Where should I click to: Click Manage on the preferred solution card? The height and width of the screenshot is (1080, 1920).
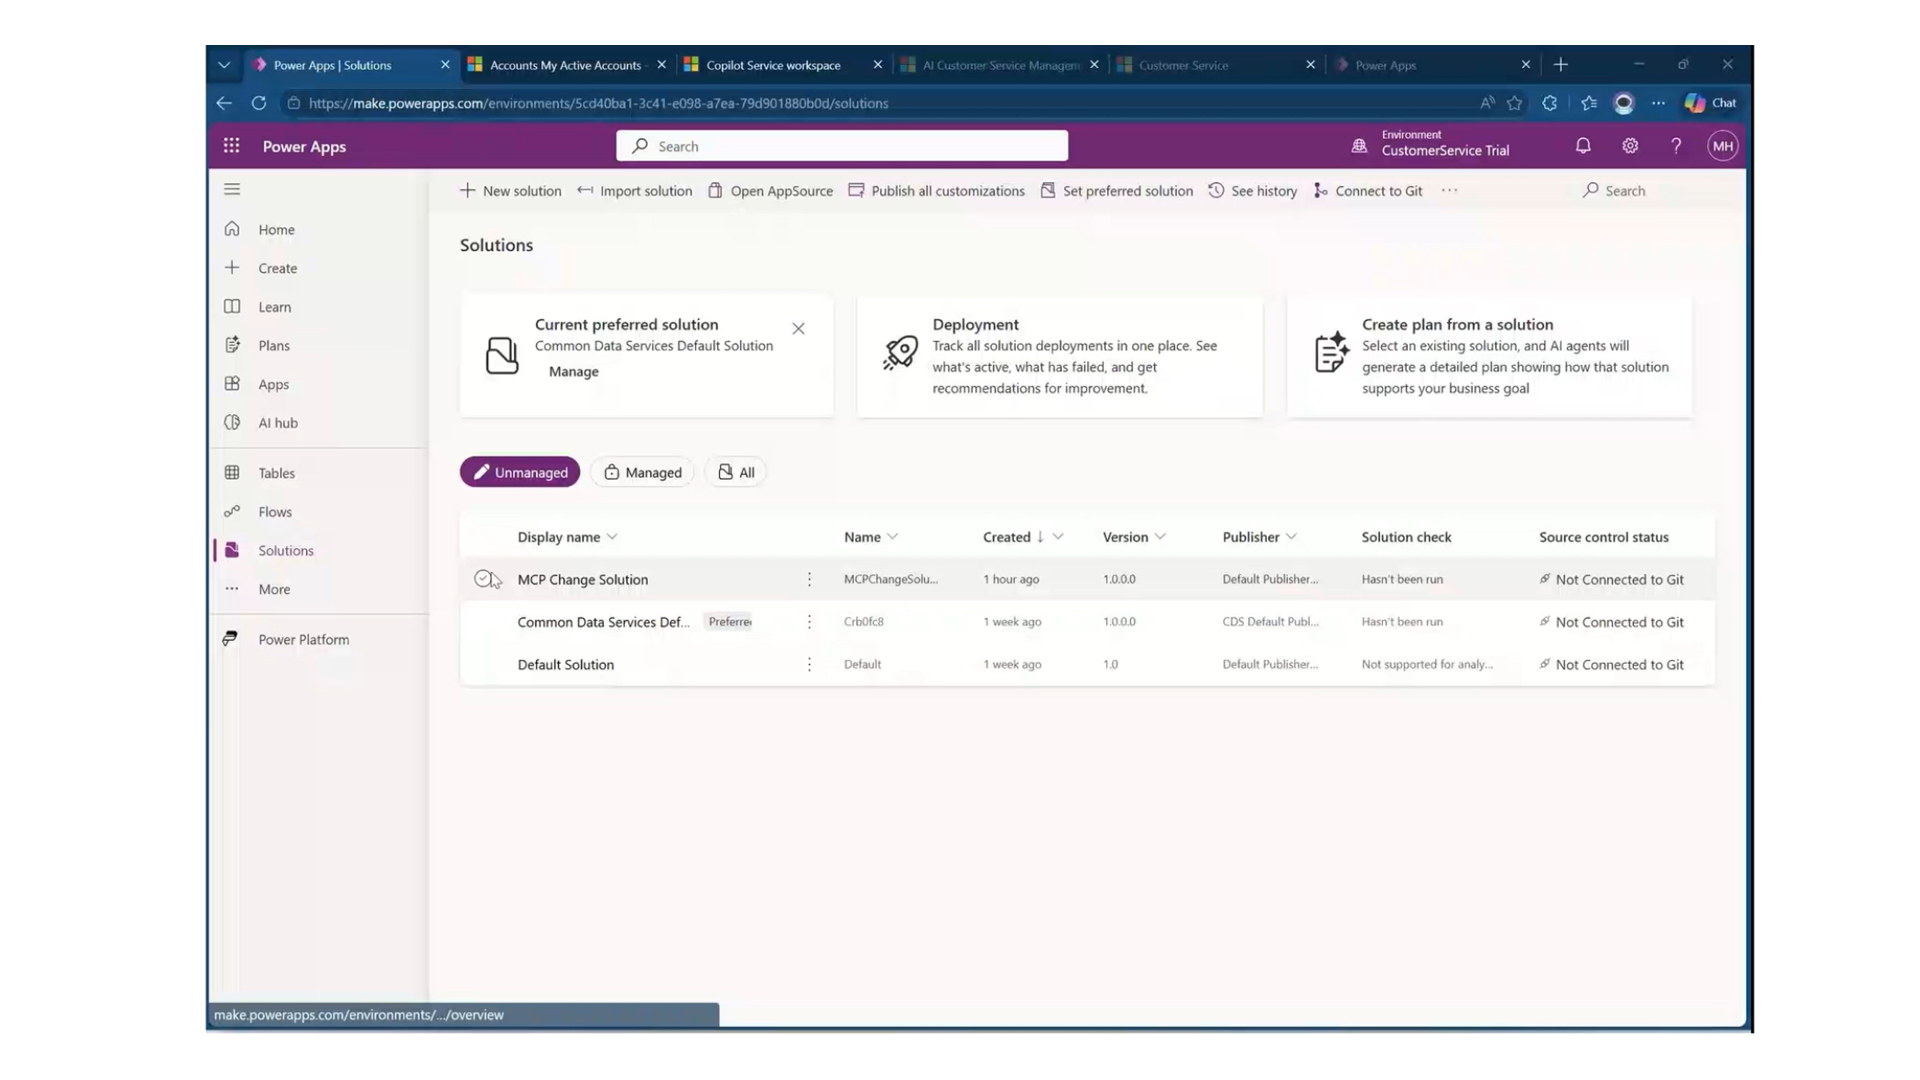[573, 371]
